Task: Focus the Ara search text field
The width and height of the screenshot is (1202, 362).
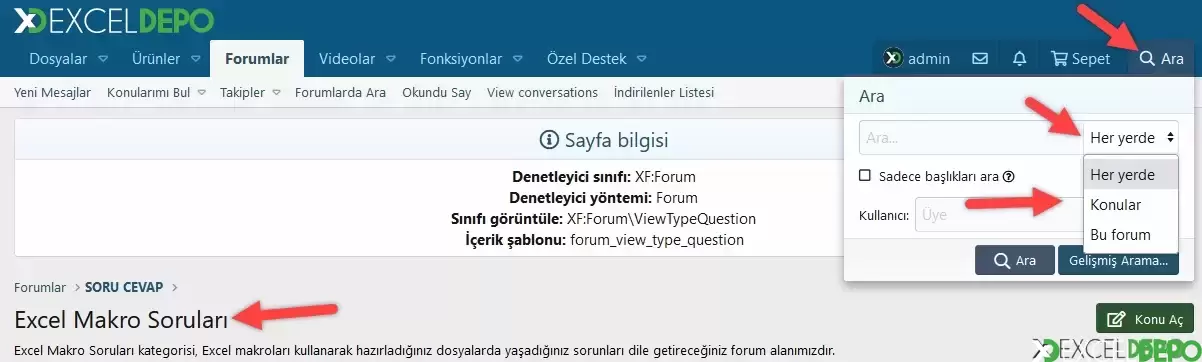Action: [971, 137]
